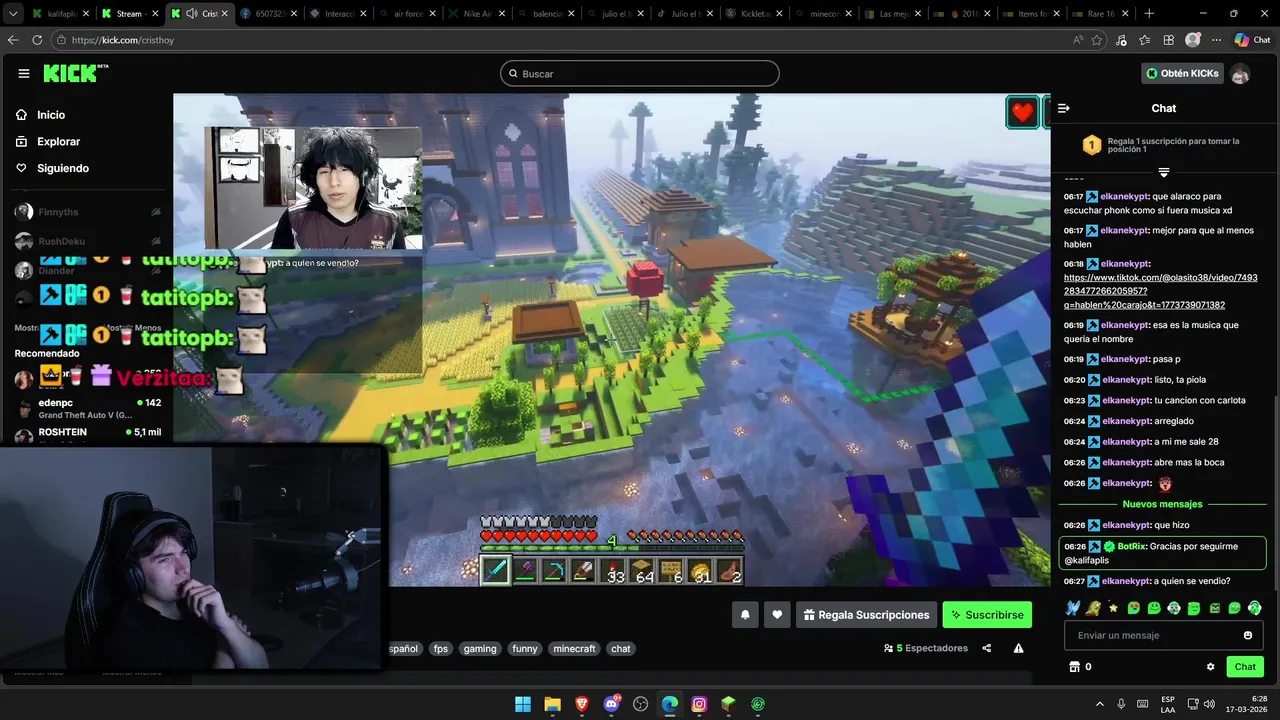The width and height of the screenshot is (1280, 720).
Task: Open volume control in system tray
Action: pyautogui.click(x=1209, y=704)
